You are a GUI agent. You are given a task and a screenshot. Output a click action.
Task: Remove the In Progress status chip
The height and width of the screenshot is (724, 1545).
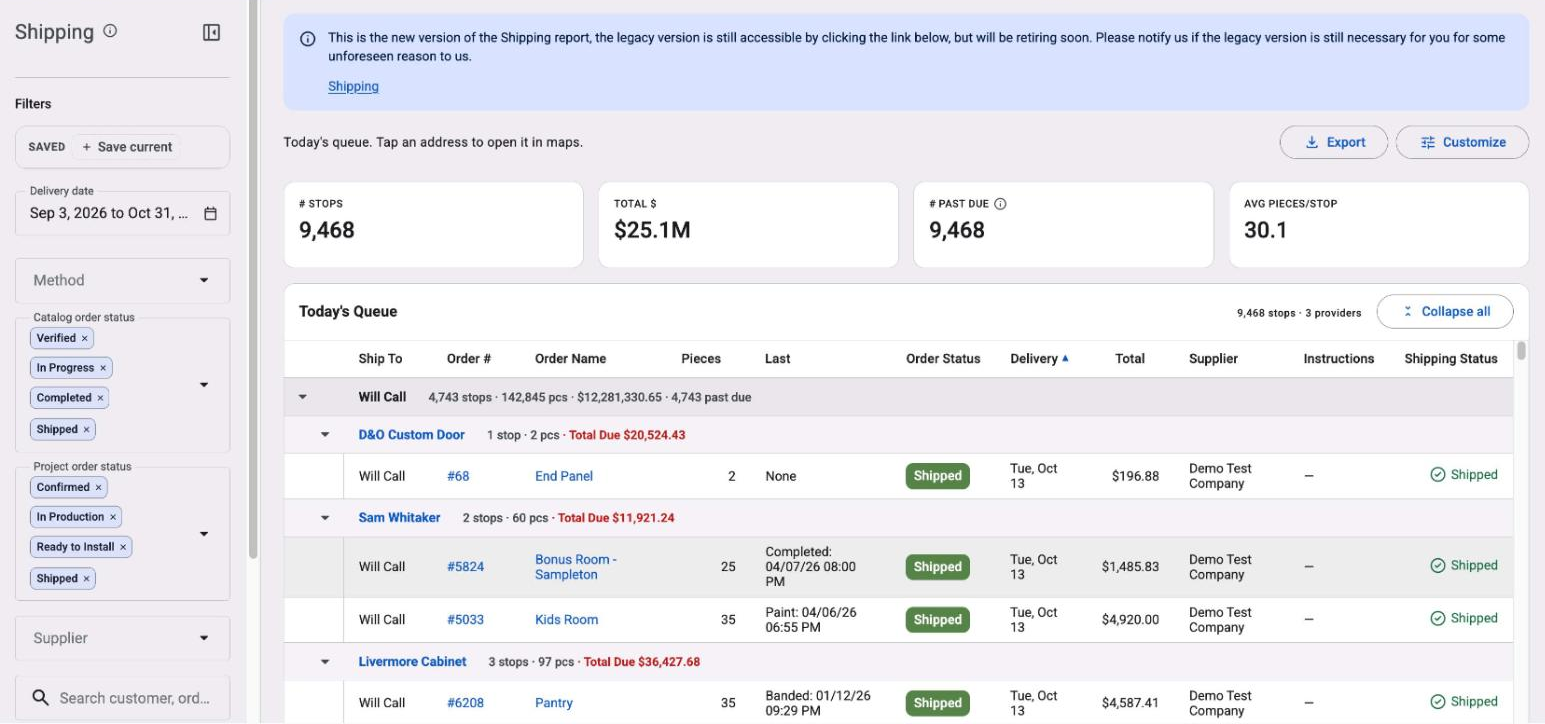[103, 368]
